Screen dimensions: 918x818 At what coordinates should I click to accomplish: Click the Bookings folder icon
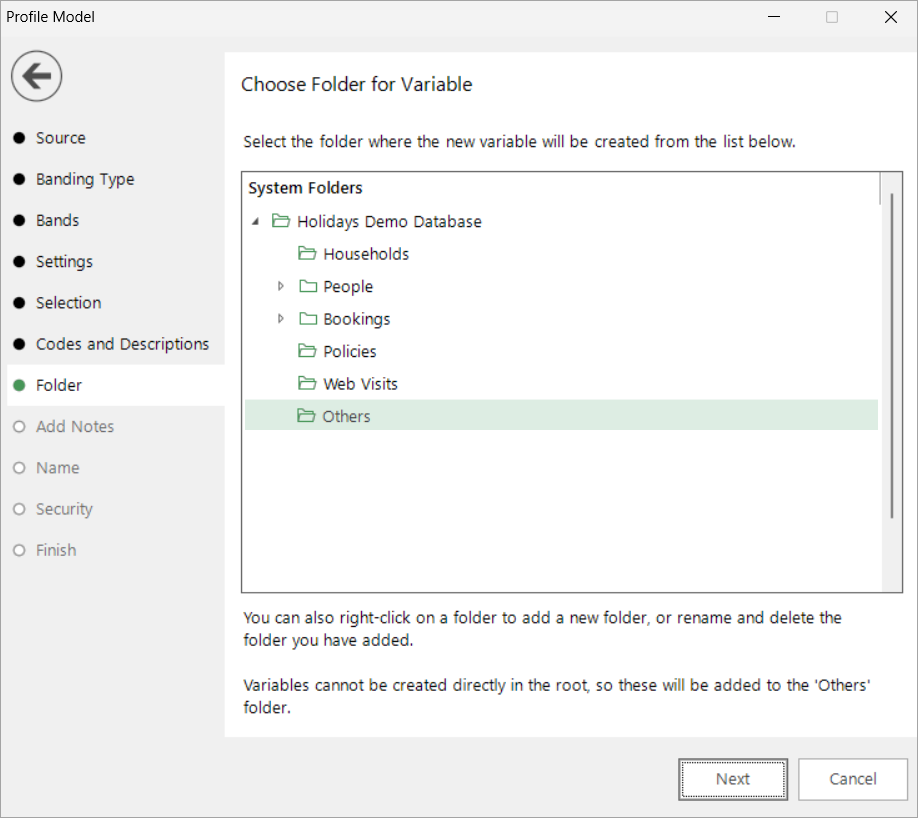307,319
